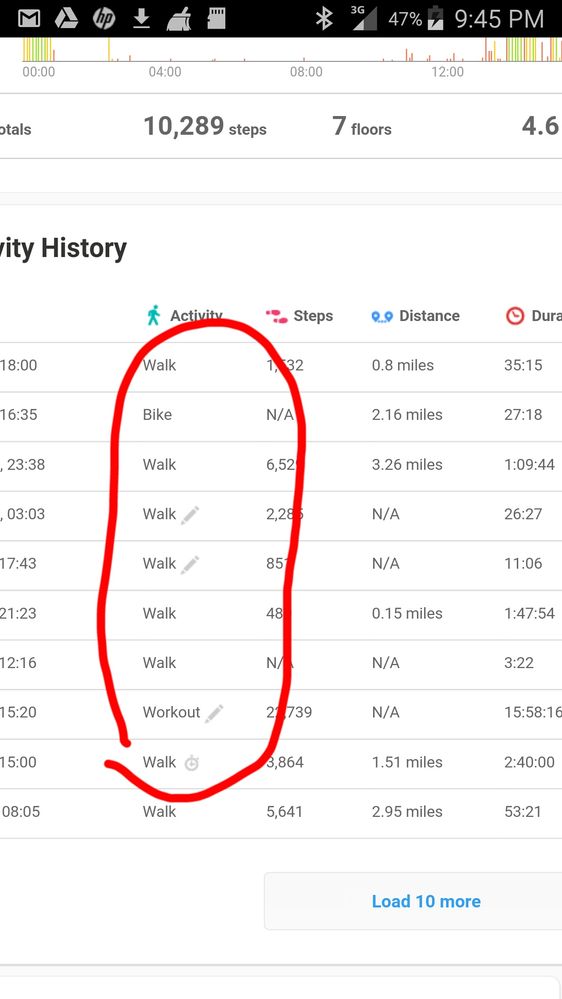Edit the 03:03 Walk entry pencil
Viewport: 562px width, 999px height.
(x=190, y=514)
